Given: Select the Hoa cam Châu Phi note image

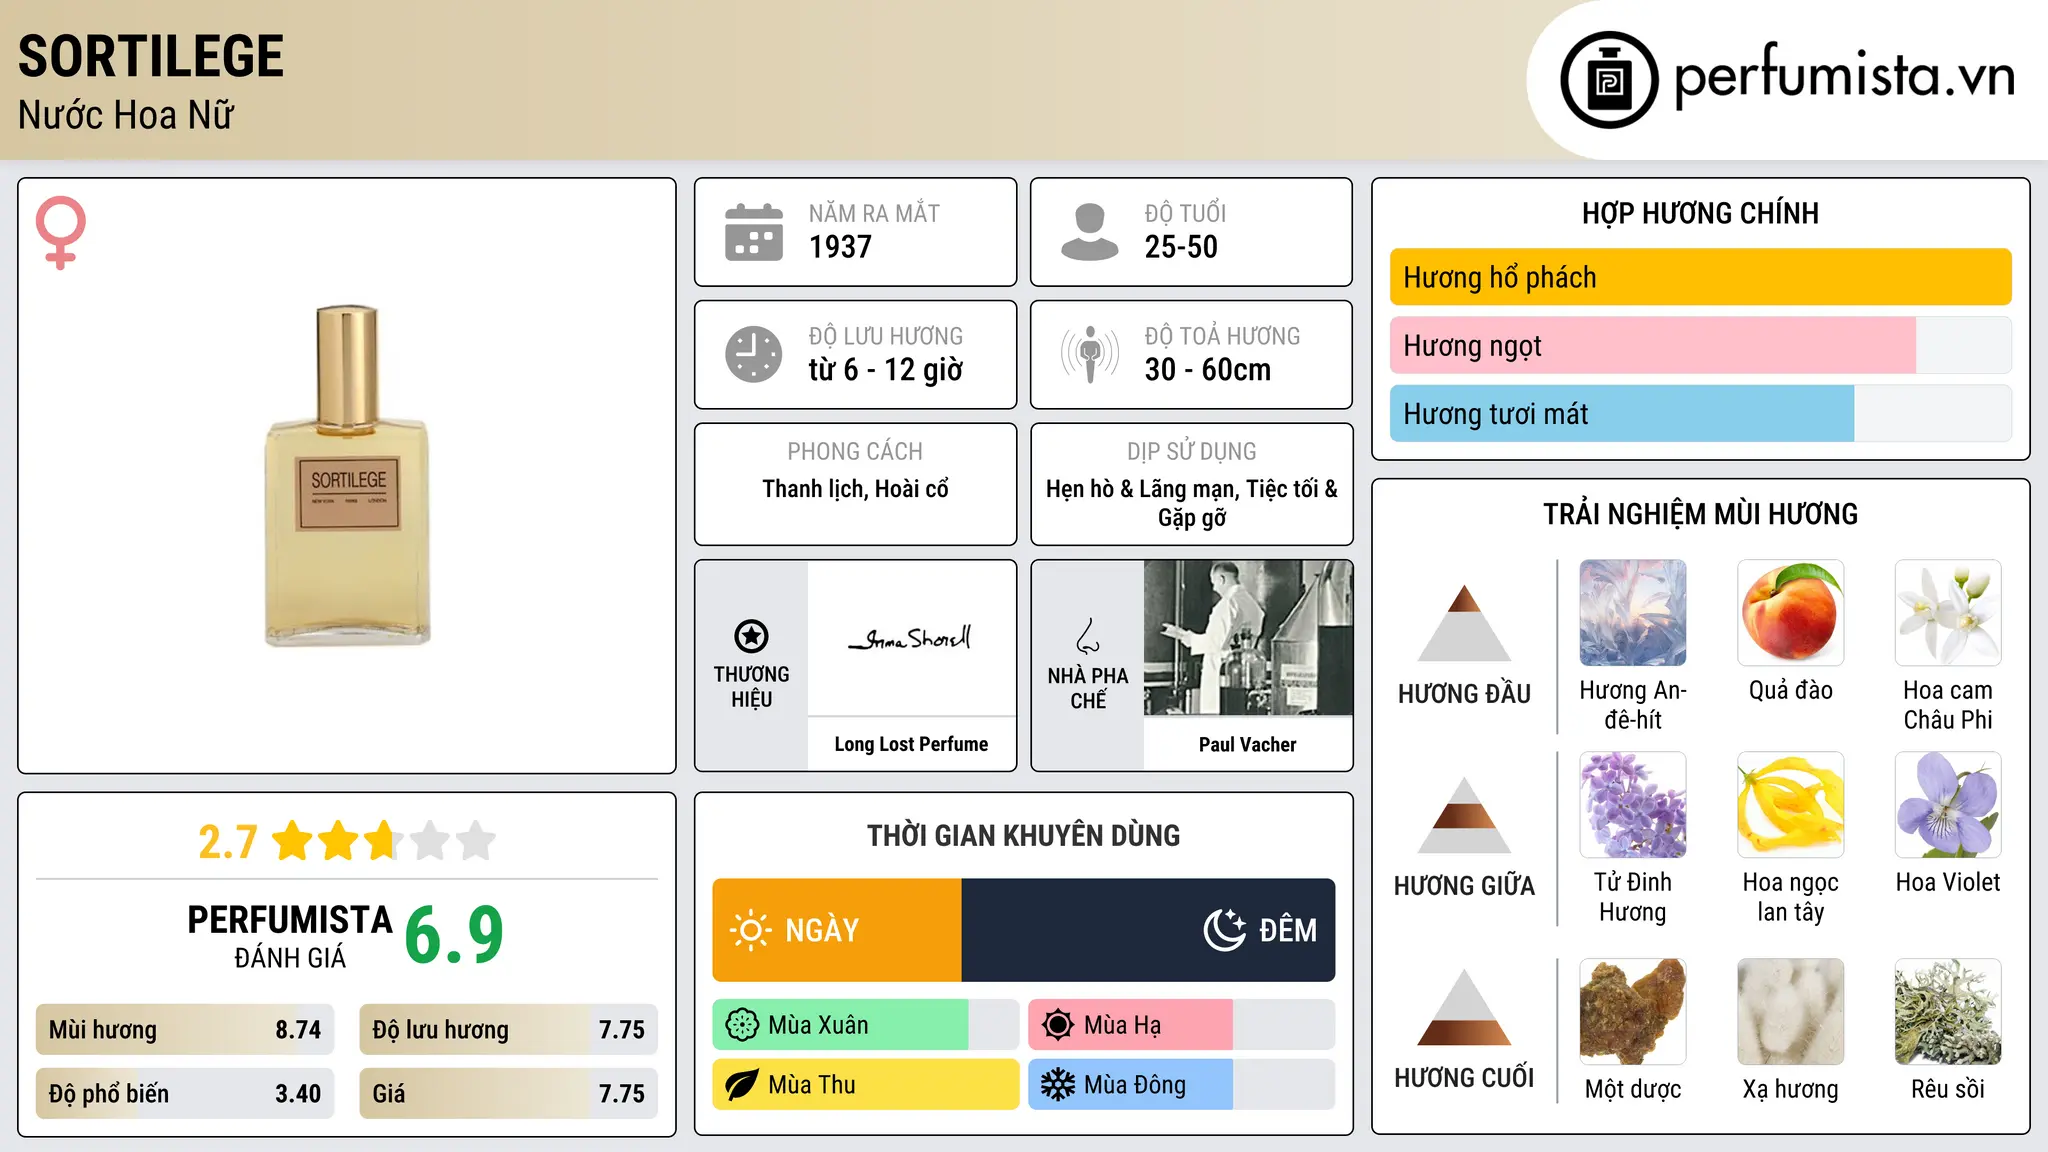Looking at the screenshot, I should (x=1948, y=613).
